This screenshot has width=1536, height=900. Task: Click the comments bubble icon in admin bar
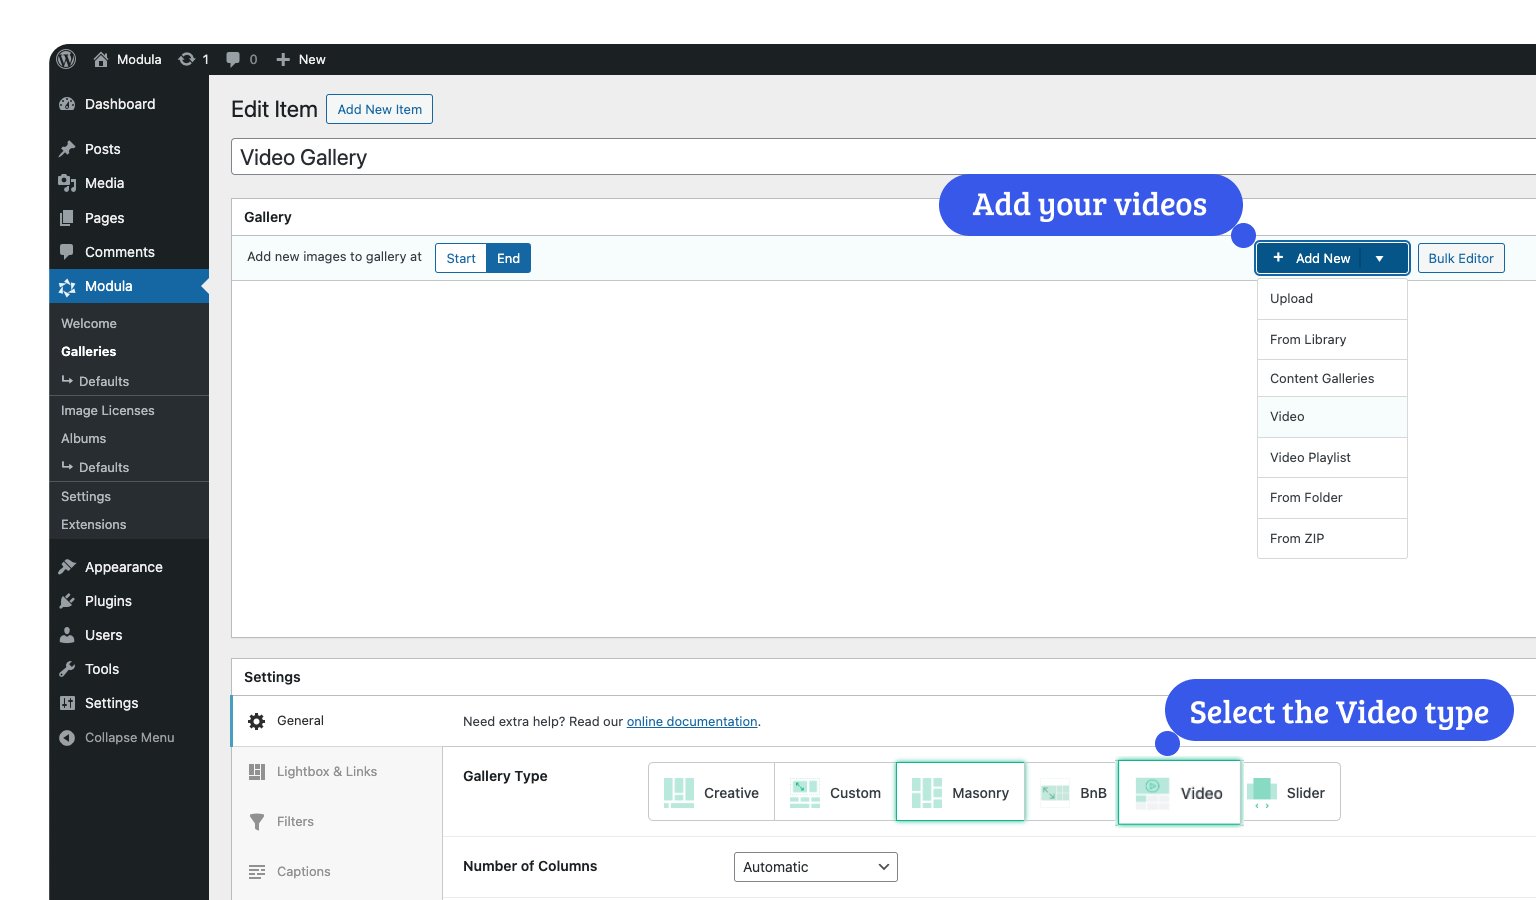[233, 59]
